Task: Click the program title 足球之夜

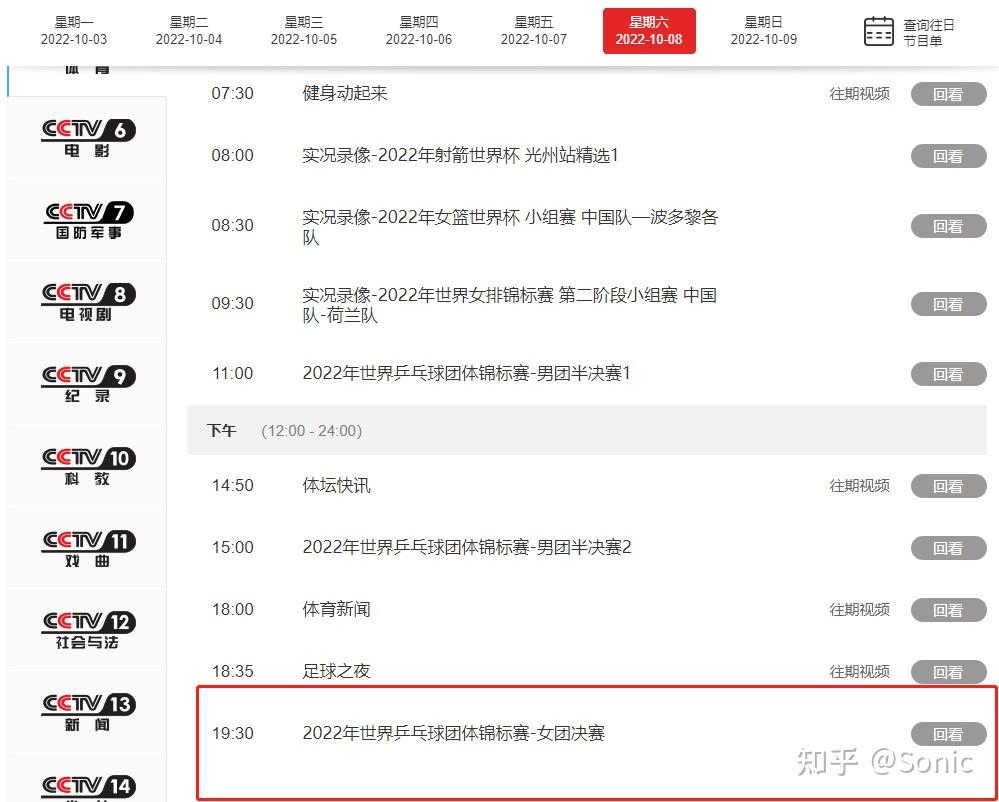Action: tap(336, 670)
